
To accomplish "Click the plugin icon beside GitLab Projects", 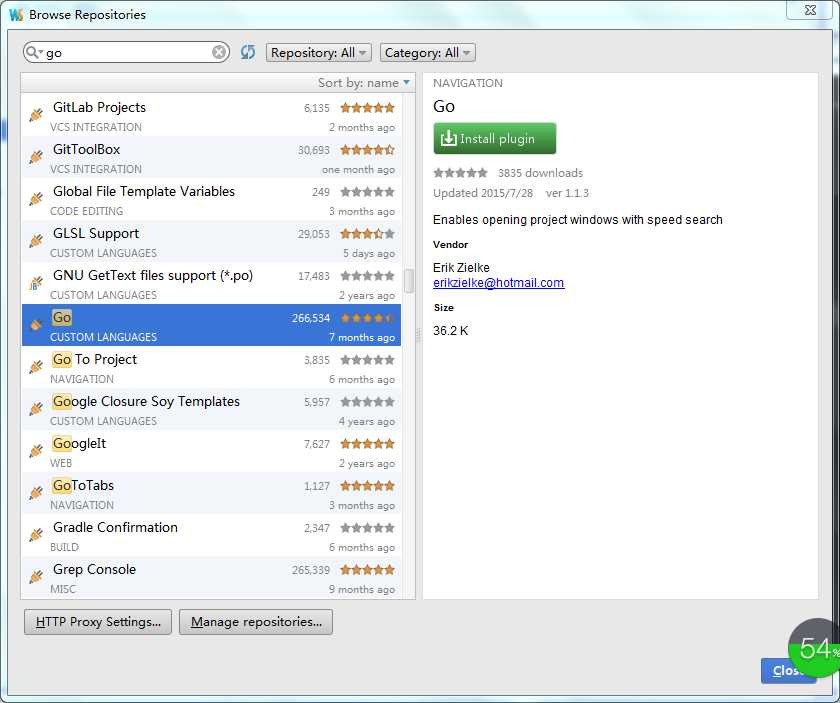I will pos(36,114).
